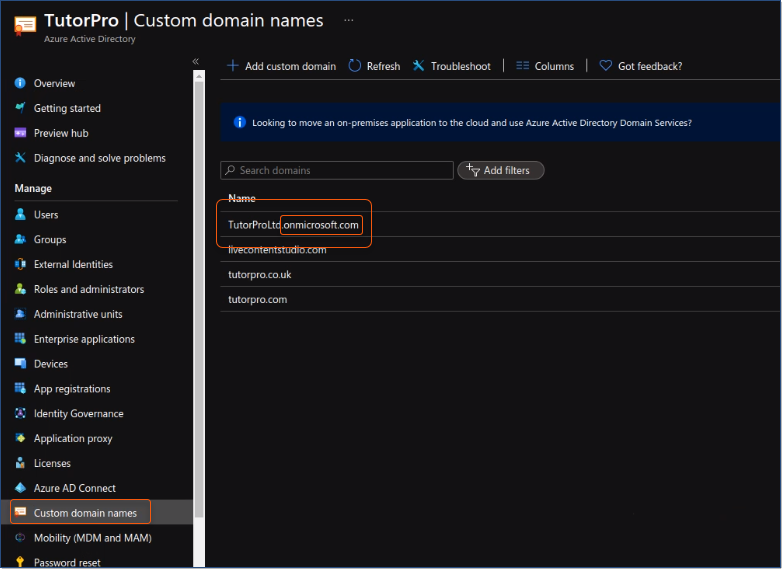The width and height of the screenshot is (784, 571).
Task: Click the Overview info icon
Action: pyautogui.click(x=20, y=83)
